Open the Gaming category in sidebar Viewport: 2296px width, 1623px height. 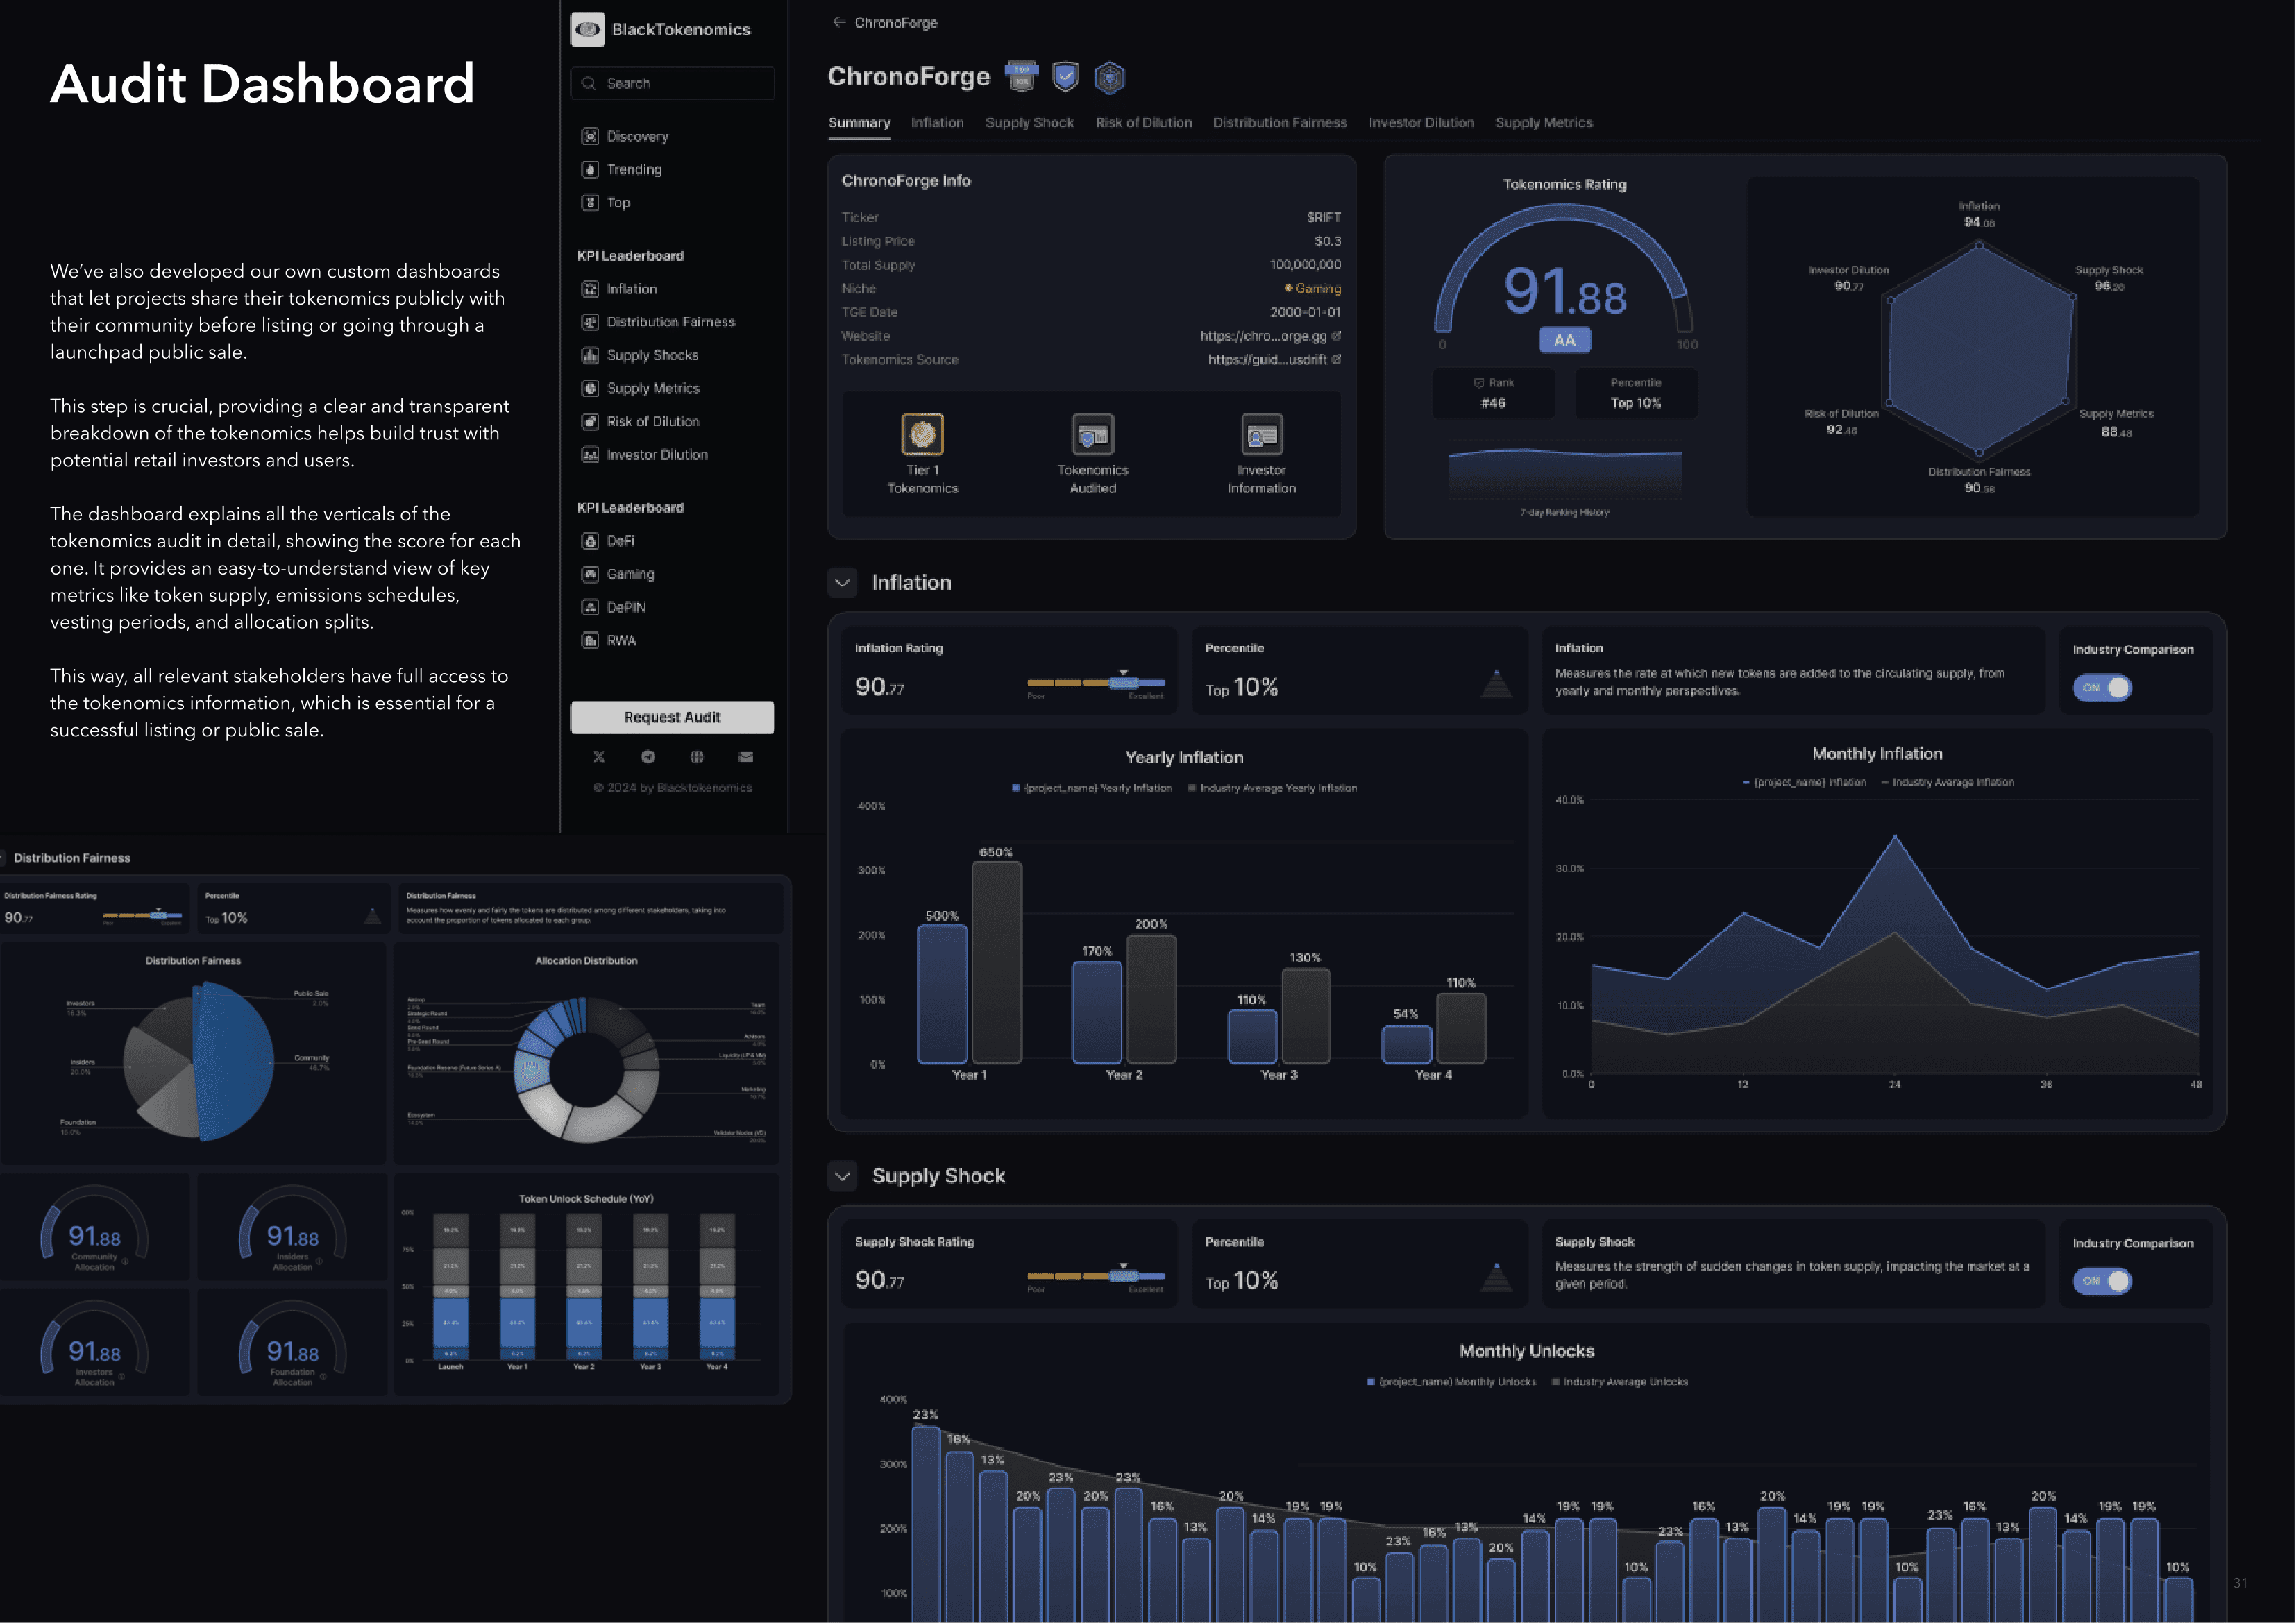tap(618, 574)
